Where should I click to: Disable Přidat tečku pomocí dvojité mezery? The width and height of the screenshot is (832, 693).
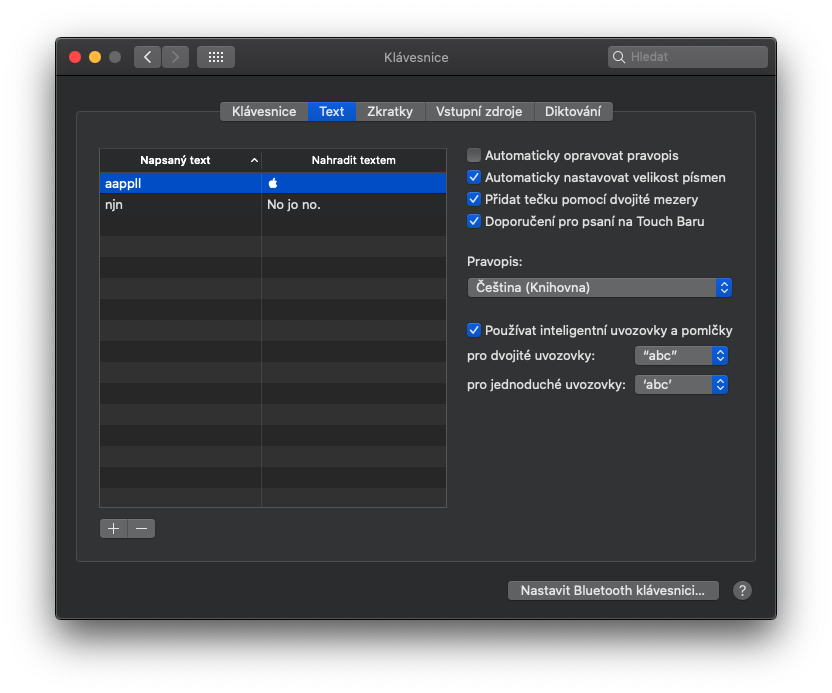474,199
